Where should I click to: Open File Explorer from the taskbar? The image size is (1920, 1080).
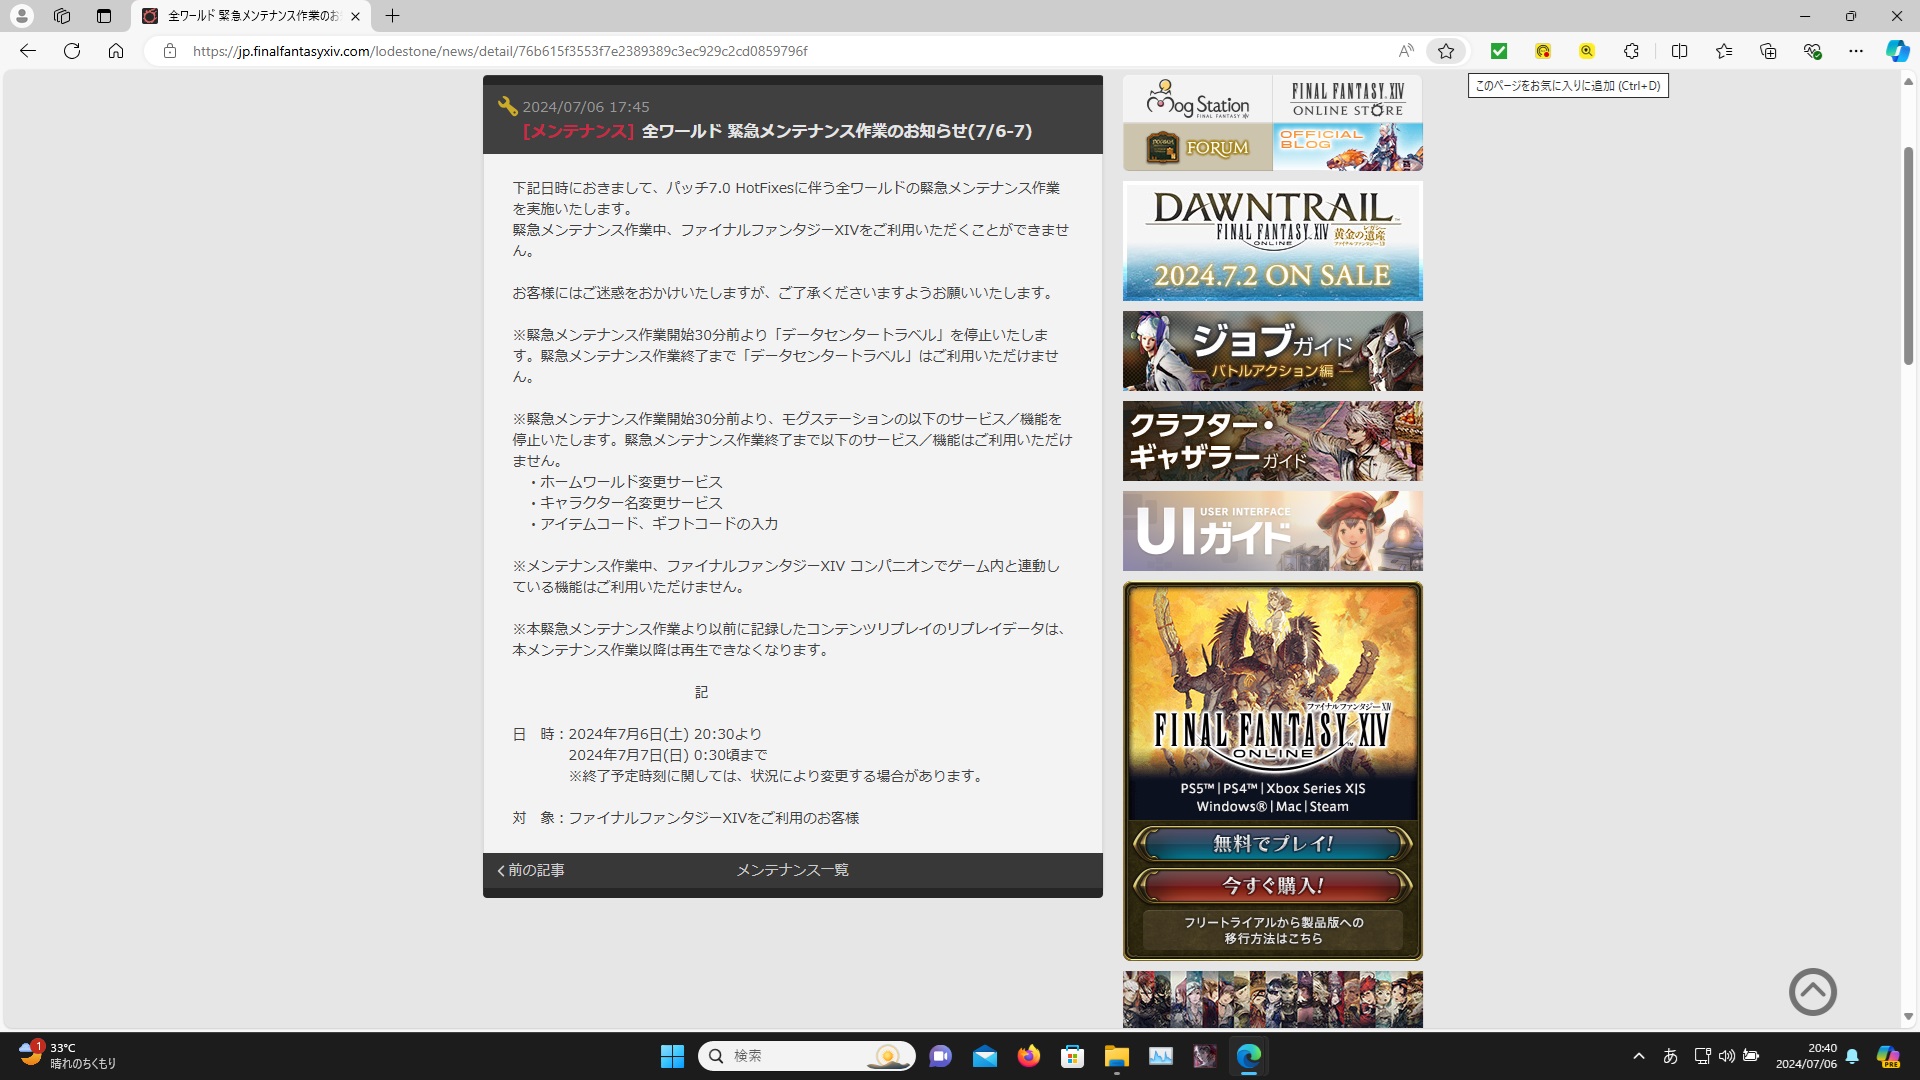pos(1117,1056)
